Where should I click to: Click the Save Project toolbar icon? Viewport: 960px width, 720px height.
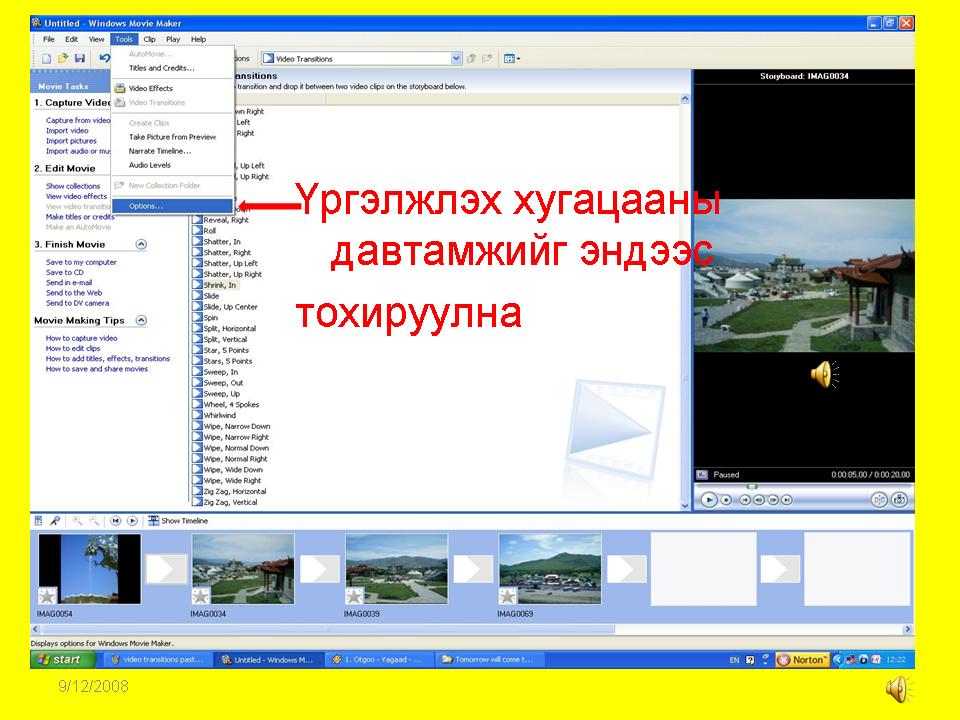(x=79, y=59)
